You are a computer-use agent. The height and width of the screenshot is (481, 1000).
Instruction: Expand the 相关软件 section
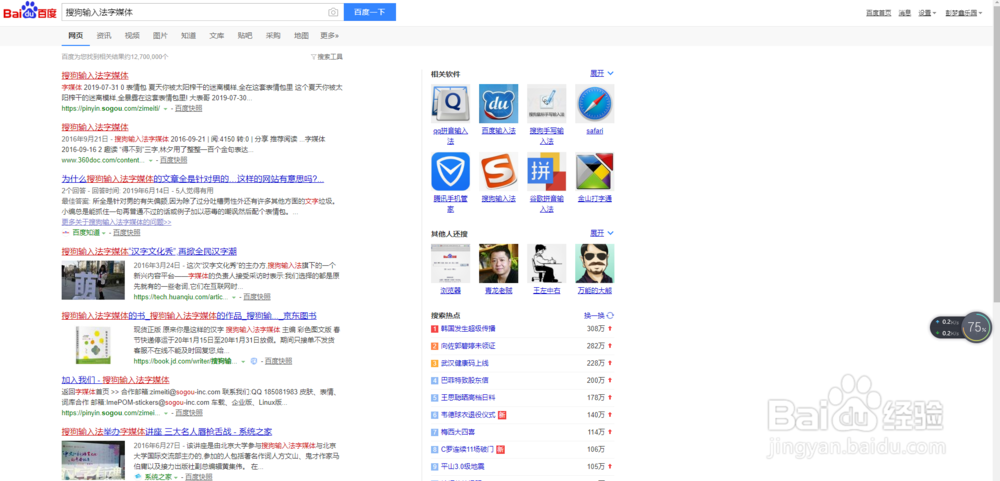tap(601, 73)
